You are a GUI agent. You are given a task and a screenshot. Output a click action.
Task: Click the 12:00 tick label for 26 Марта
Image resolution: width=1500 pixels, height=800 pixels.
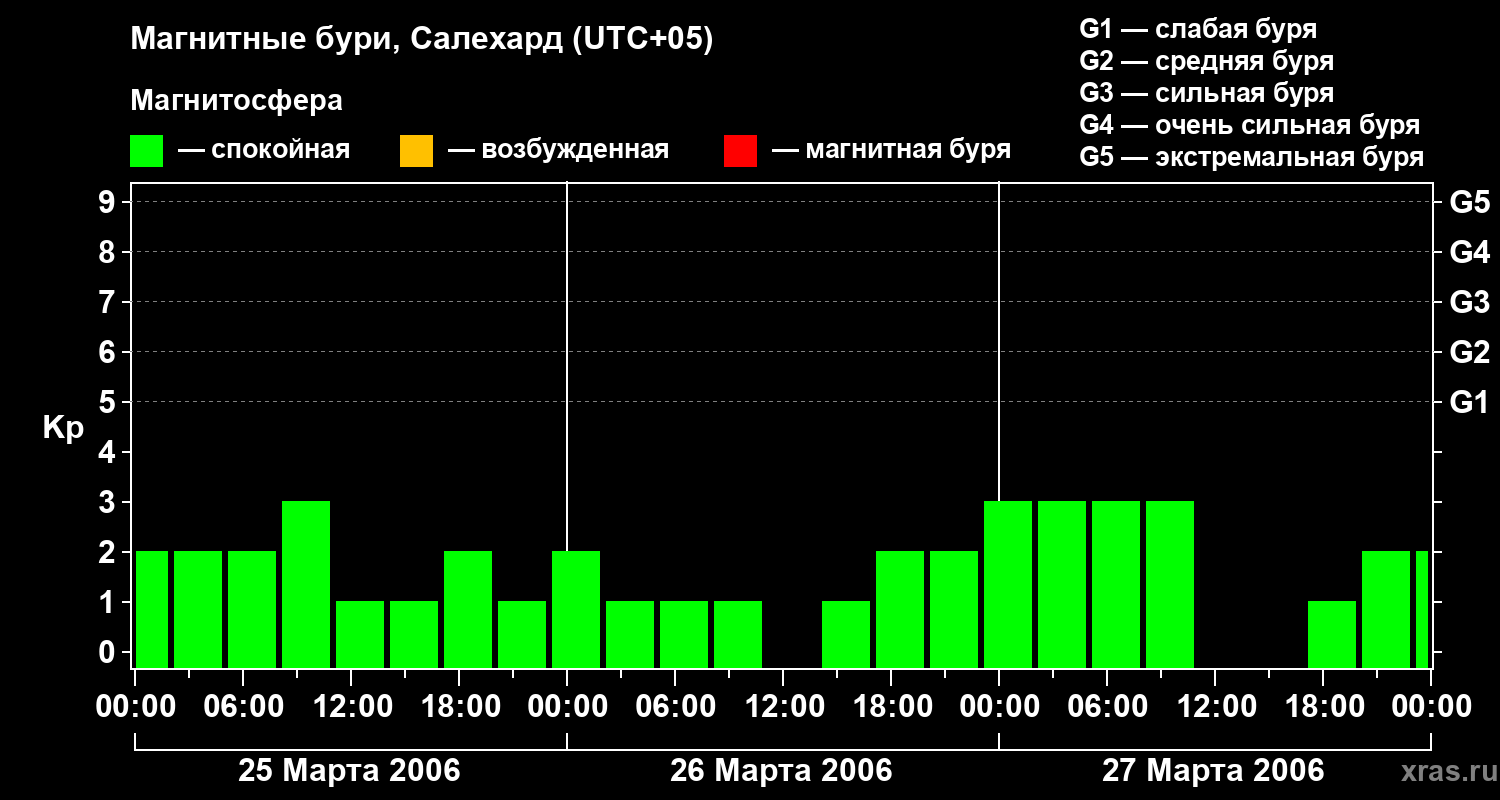point(783,706)
